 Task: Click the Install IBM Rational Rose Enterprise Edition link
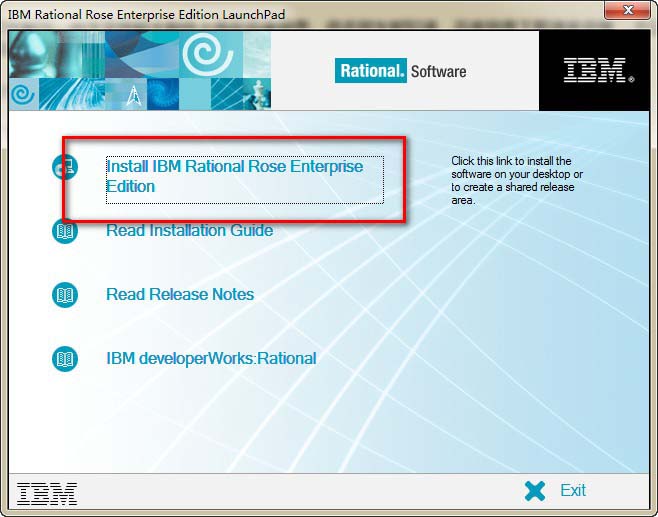tap(245, 180)
